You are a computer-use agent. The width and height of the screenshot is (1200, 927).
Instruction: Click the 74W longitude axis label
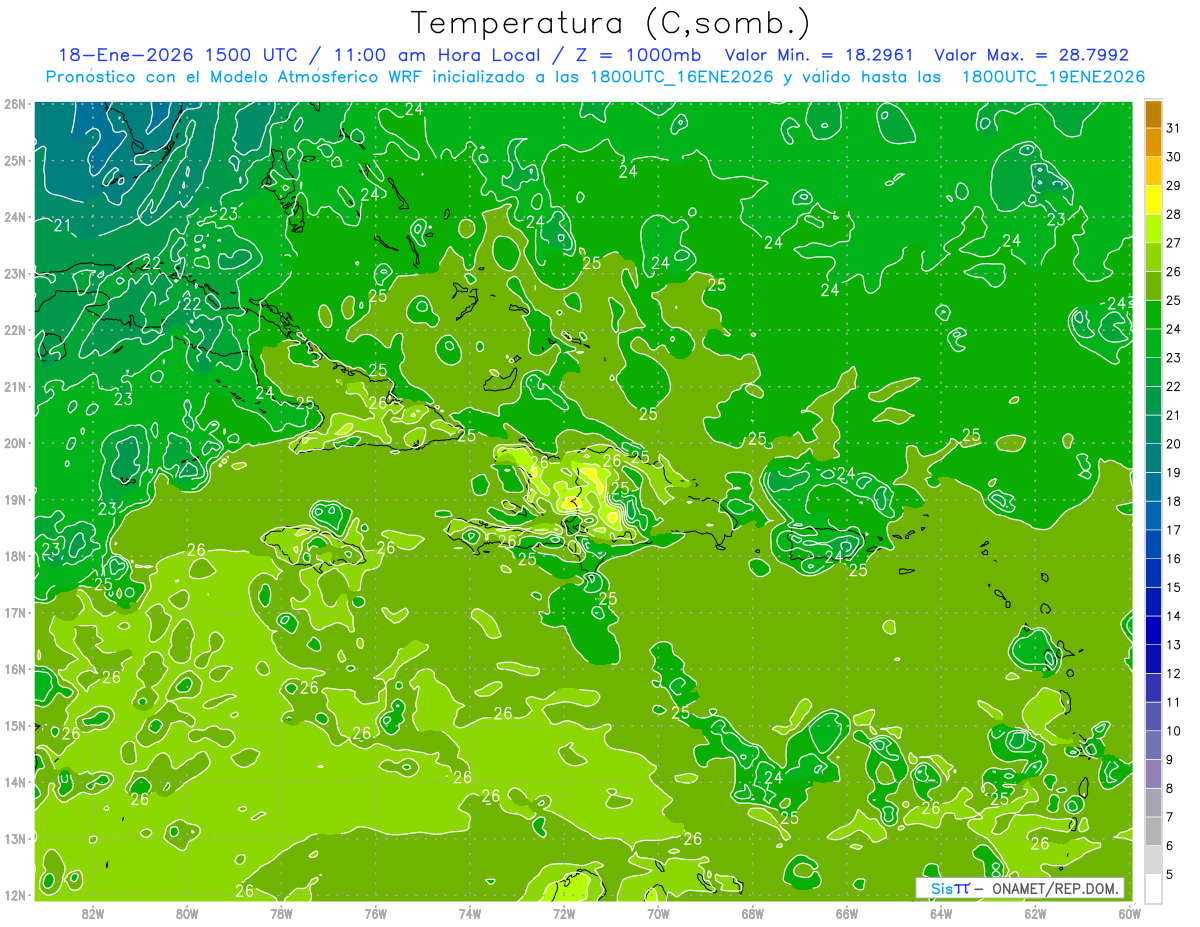pyautogui.click(x=470, y=913)
